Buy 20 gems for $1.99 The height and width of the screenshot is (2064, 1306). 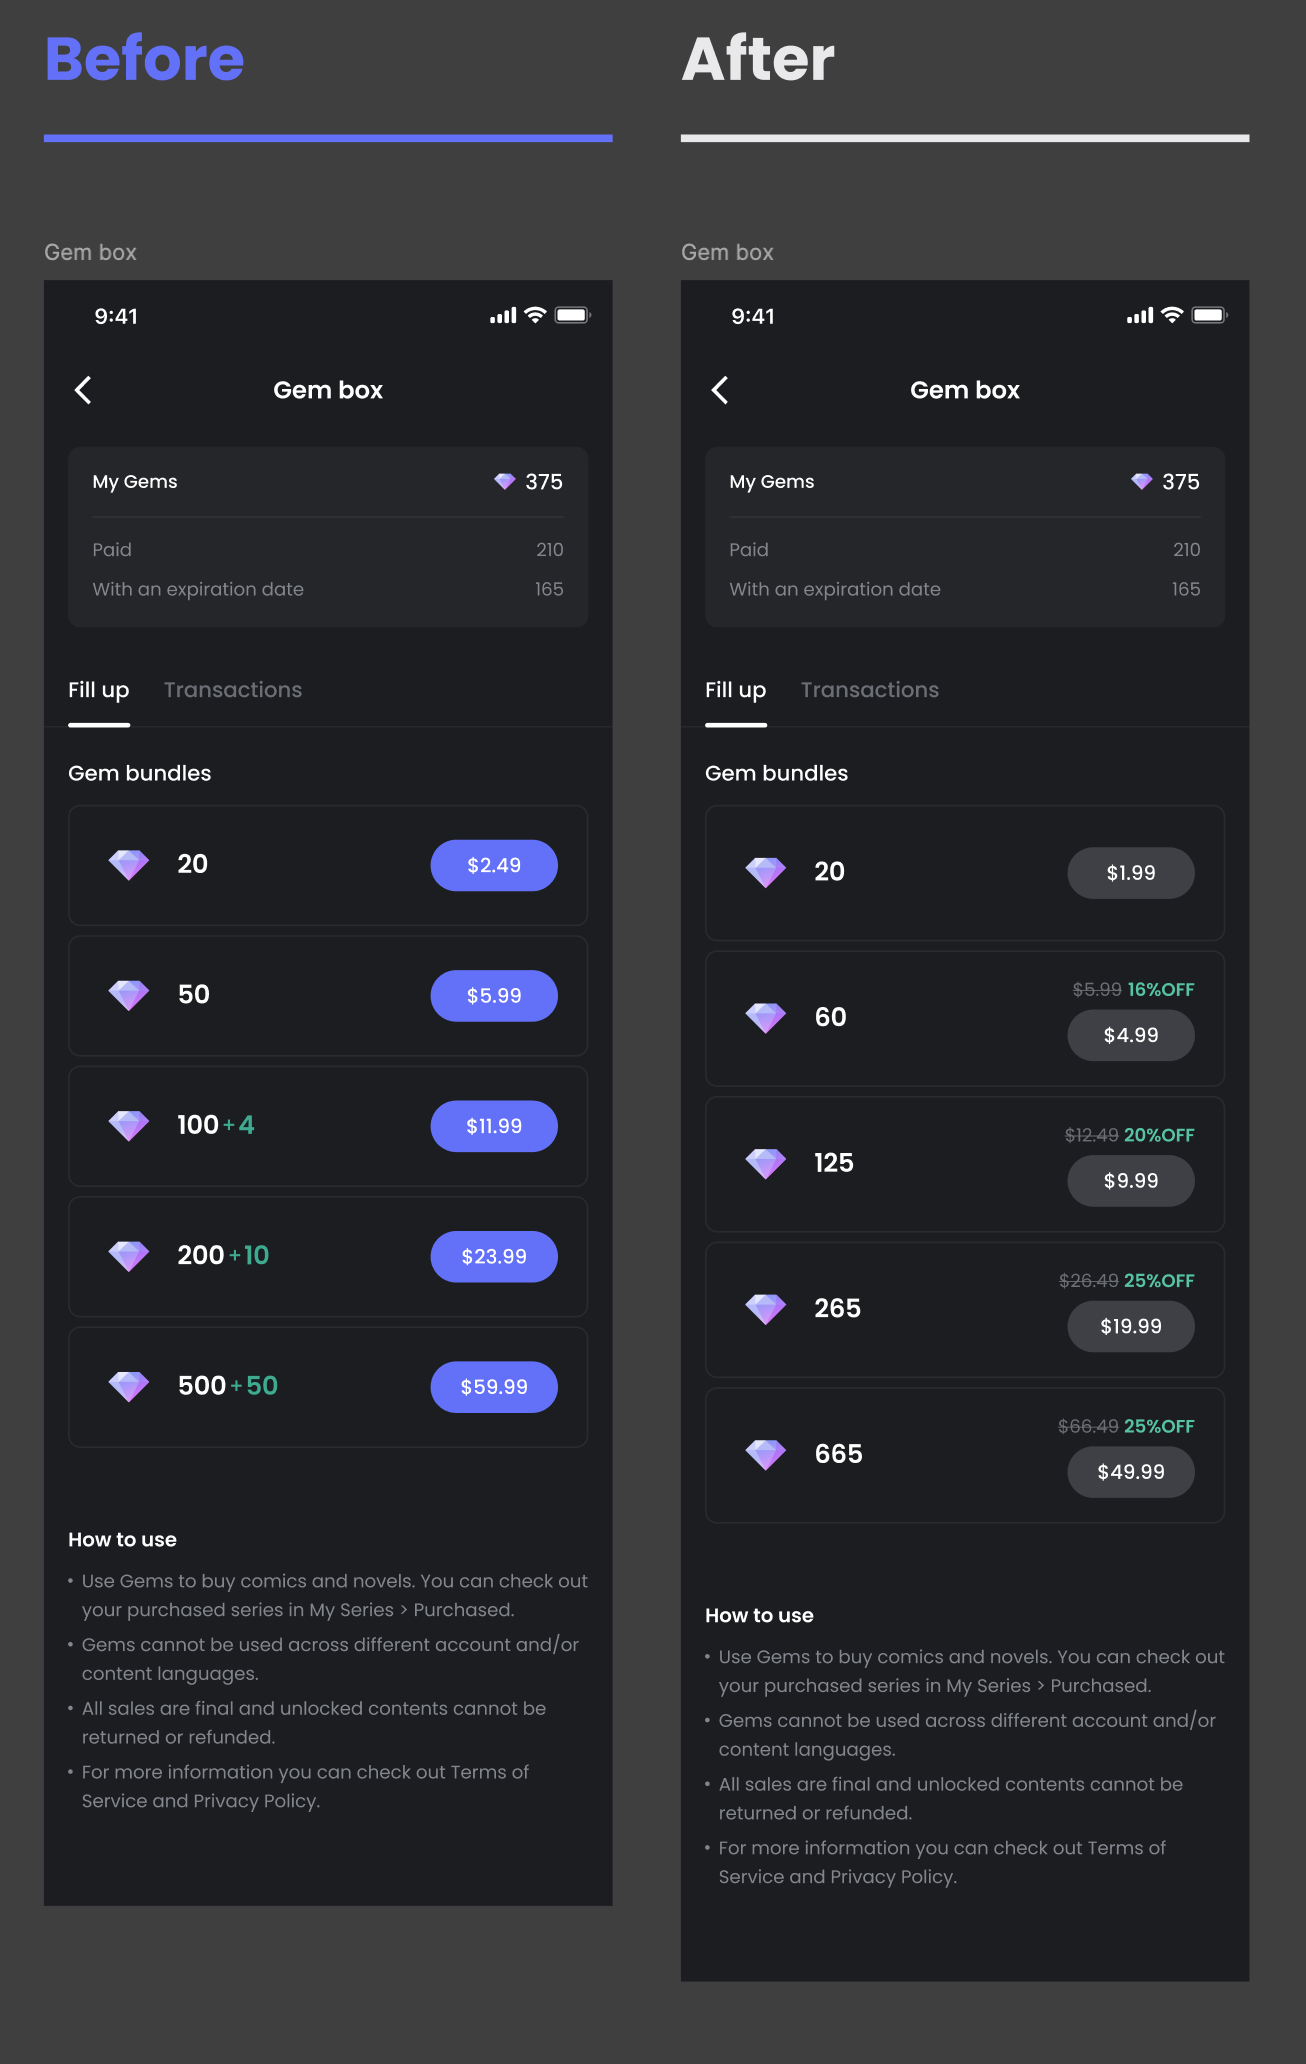pos(1131,873)
